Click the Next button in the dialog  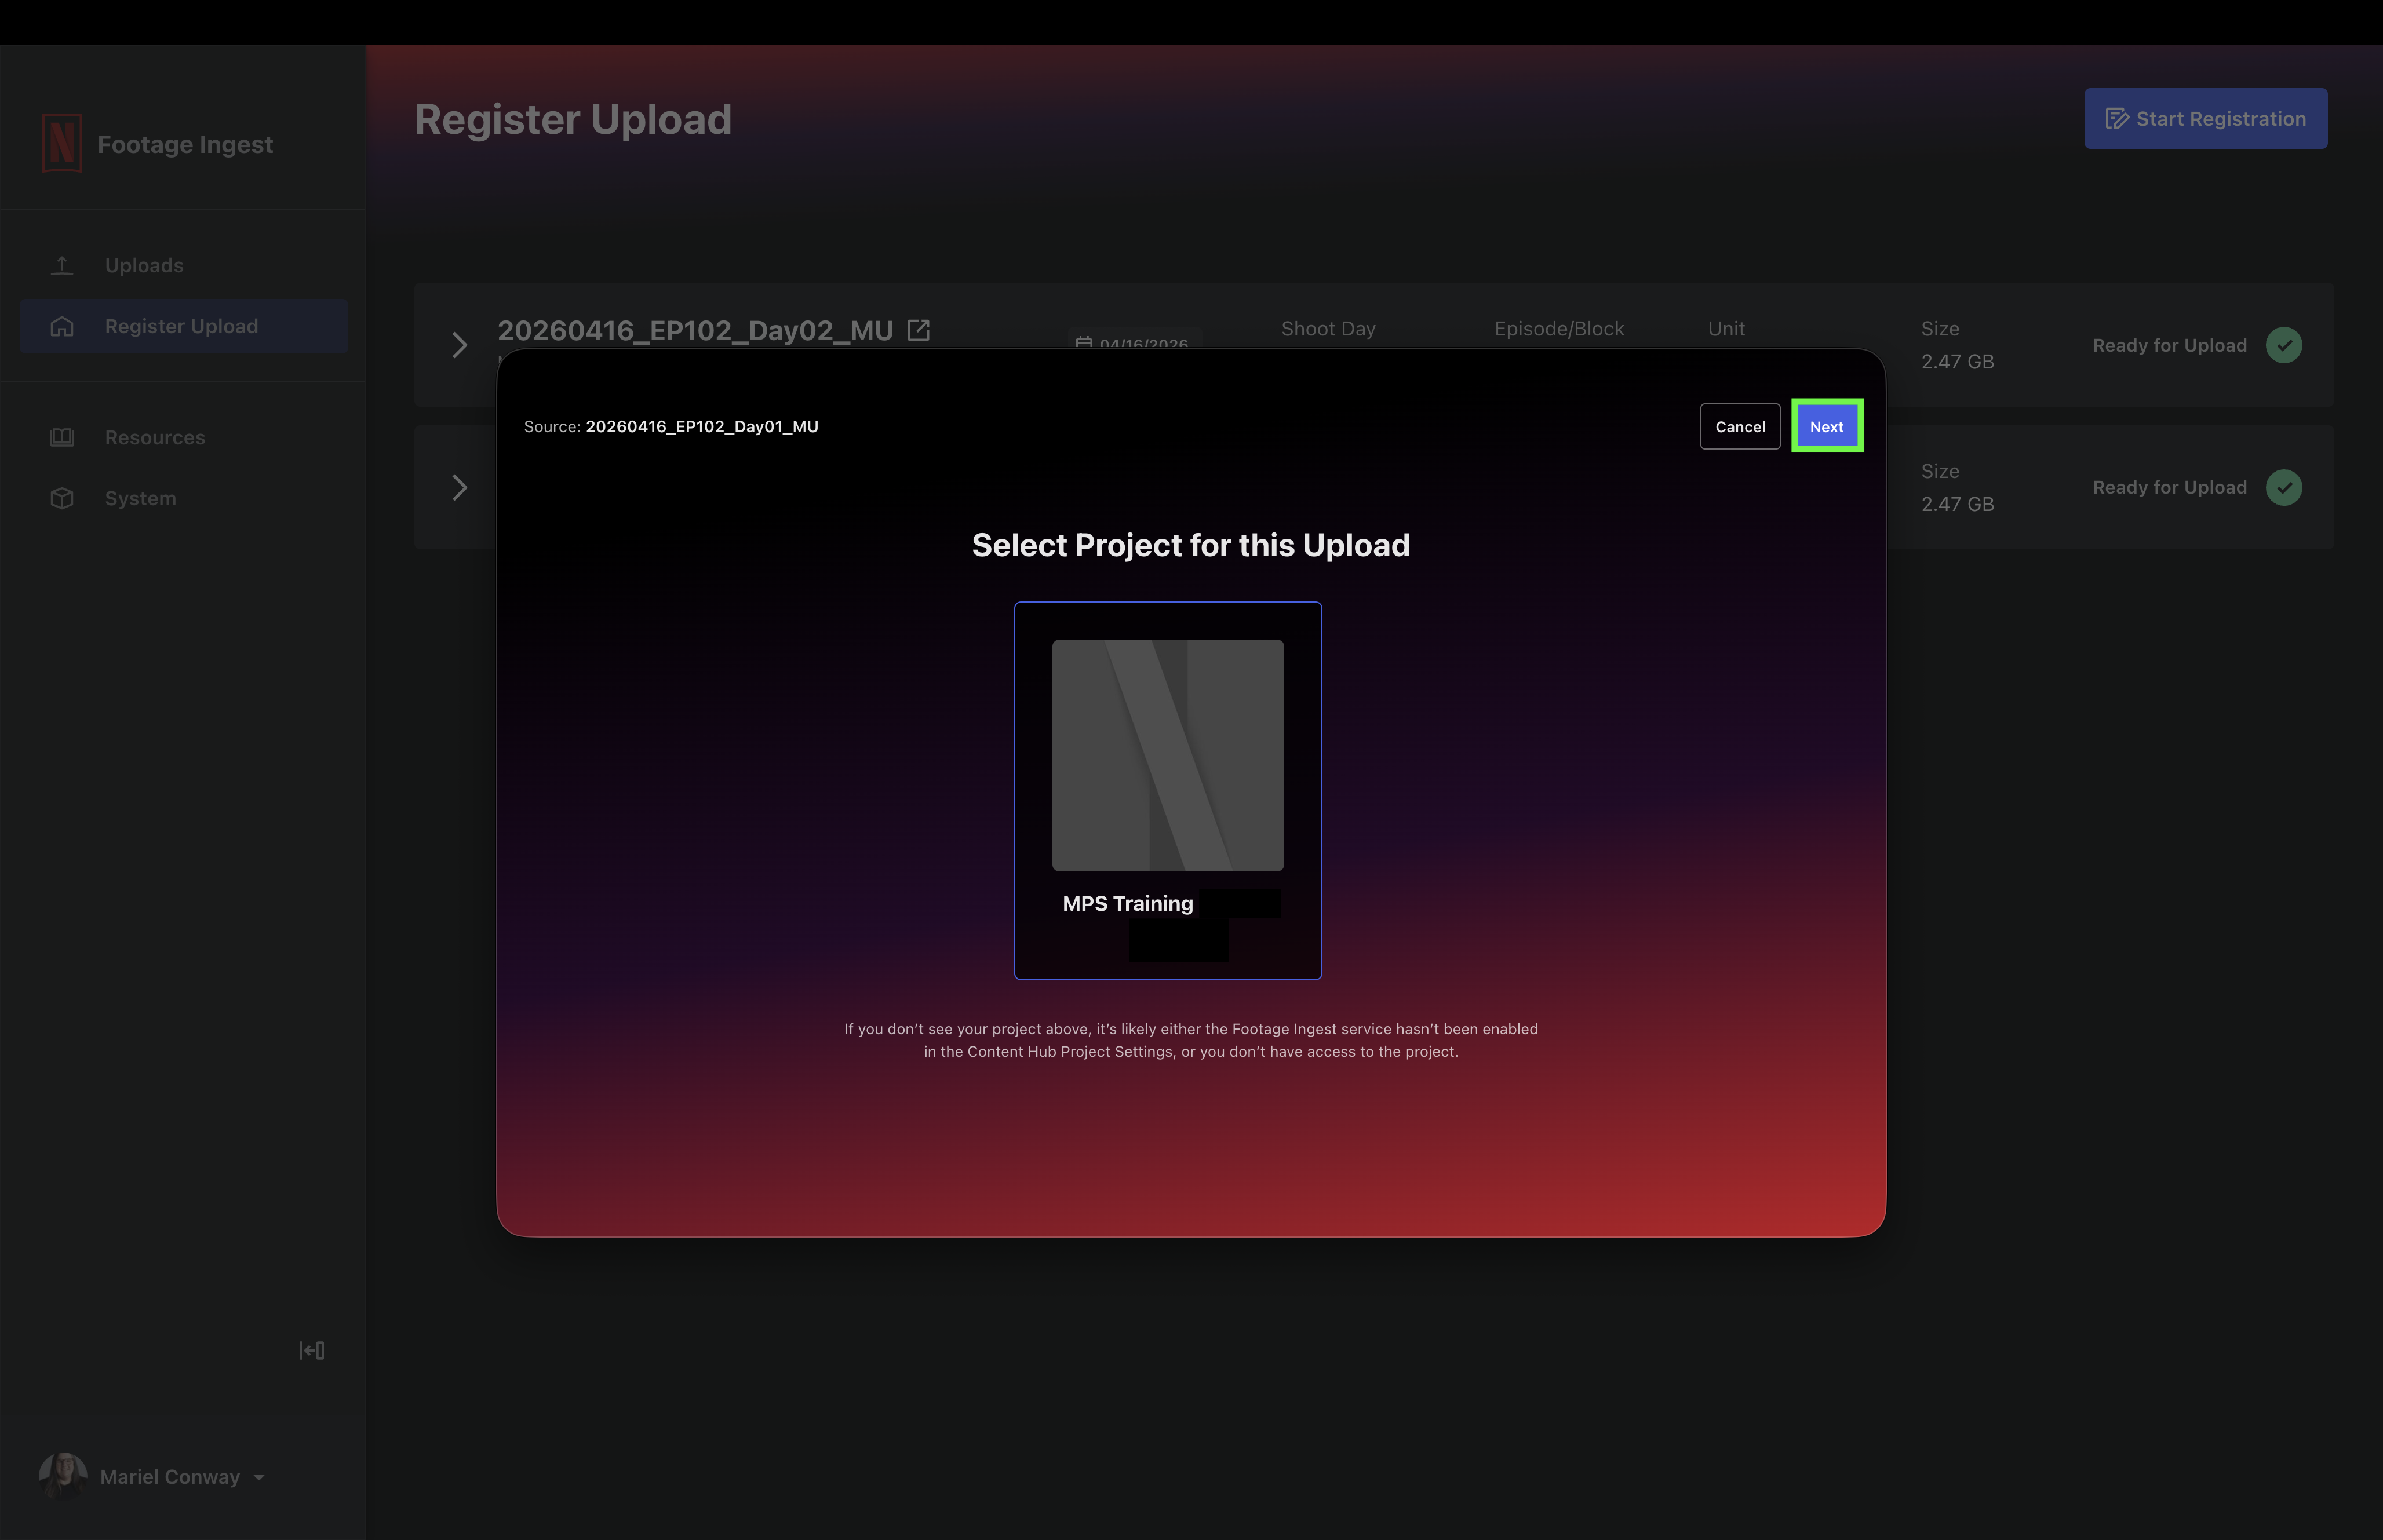1826,426
